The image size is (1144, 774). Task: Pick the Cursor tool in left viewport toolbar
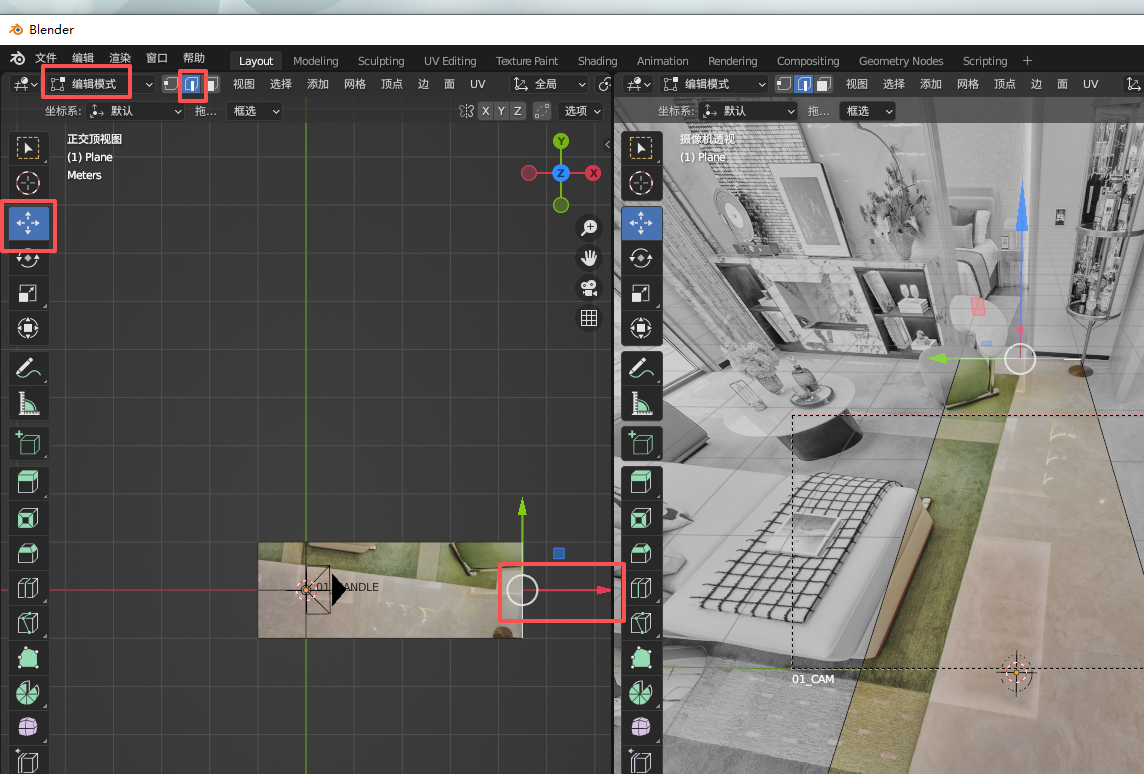[x=28, y=183]
